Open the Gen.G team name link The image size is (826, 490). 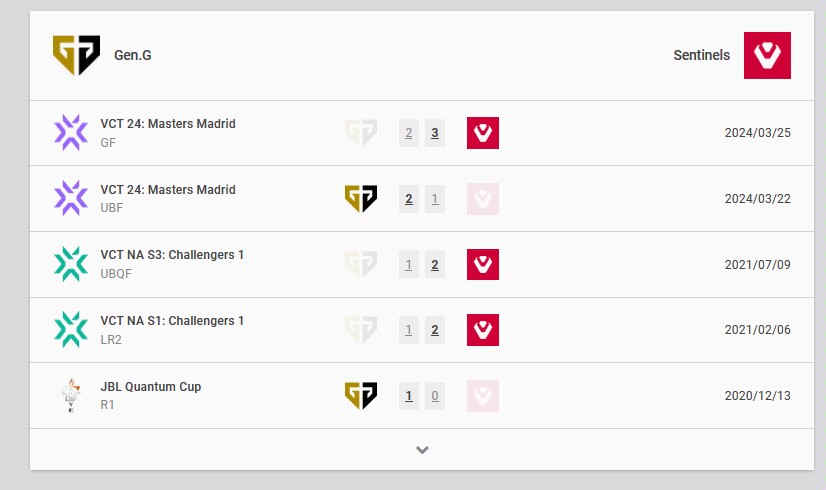(x=133, y=55)
